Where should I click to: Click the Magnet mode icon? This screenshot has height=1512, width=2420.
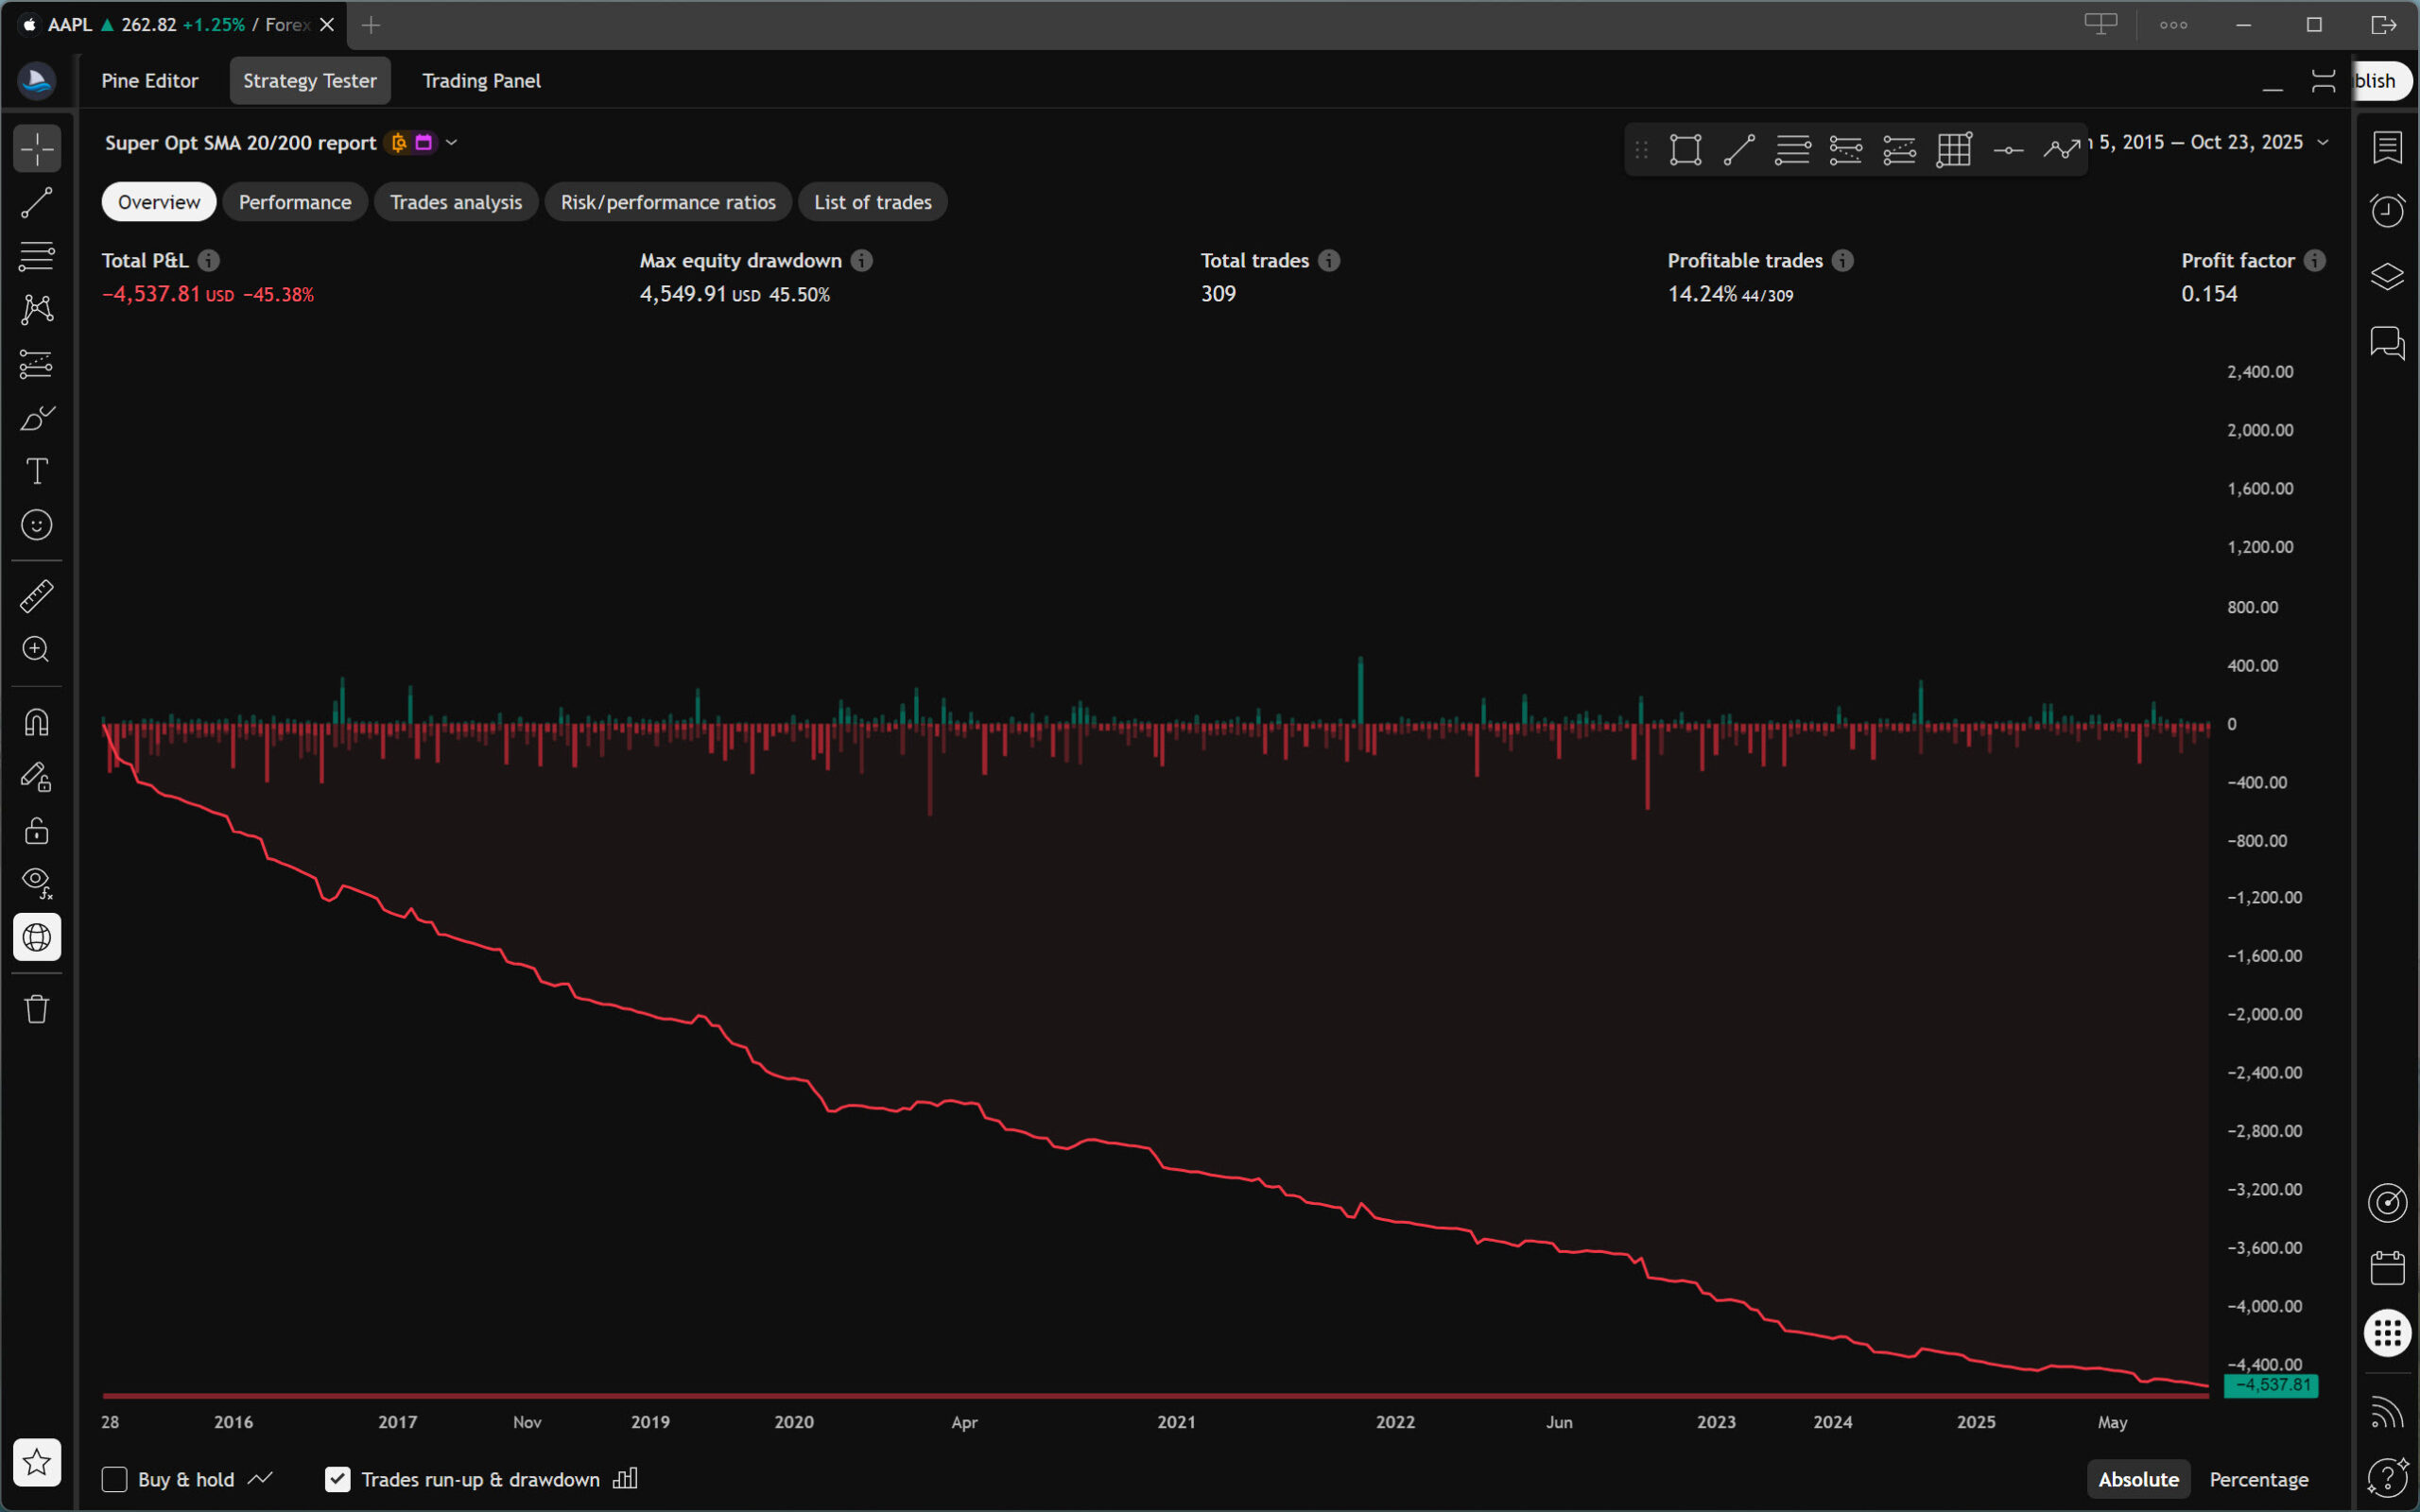[x=37, y=722]
